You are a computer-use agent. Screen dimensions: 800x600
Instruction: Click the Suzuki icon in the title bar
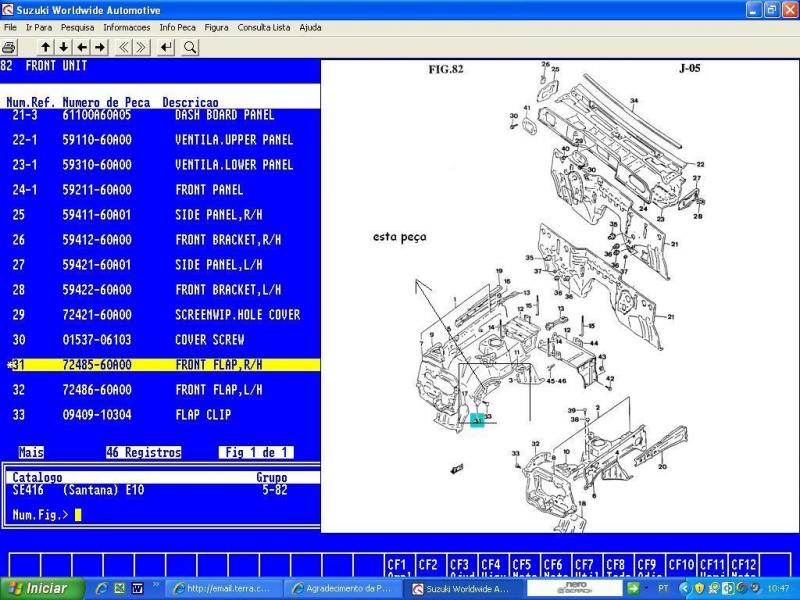point(8,10)
